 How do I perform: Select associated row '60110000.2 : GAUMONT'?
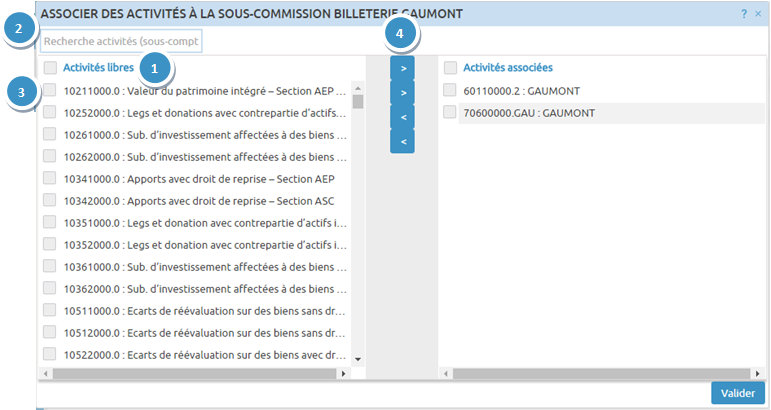pyautogui.click(x=521, y=91)
